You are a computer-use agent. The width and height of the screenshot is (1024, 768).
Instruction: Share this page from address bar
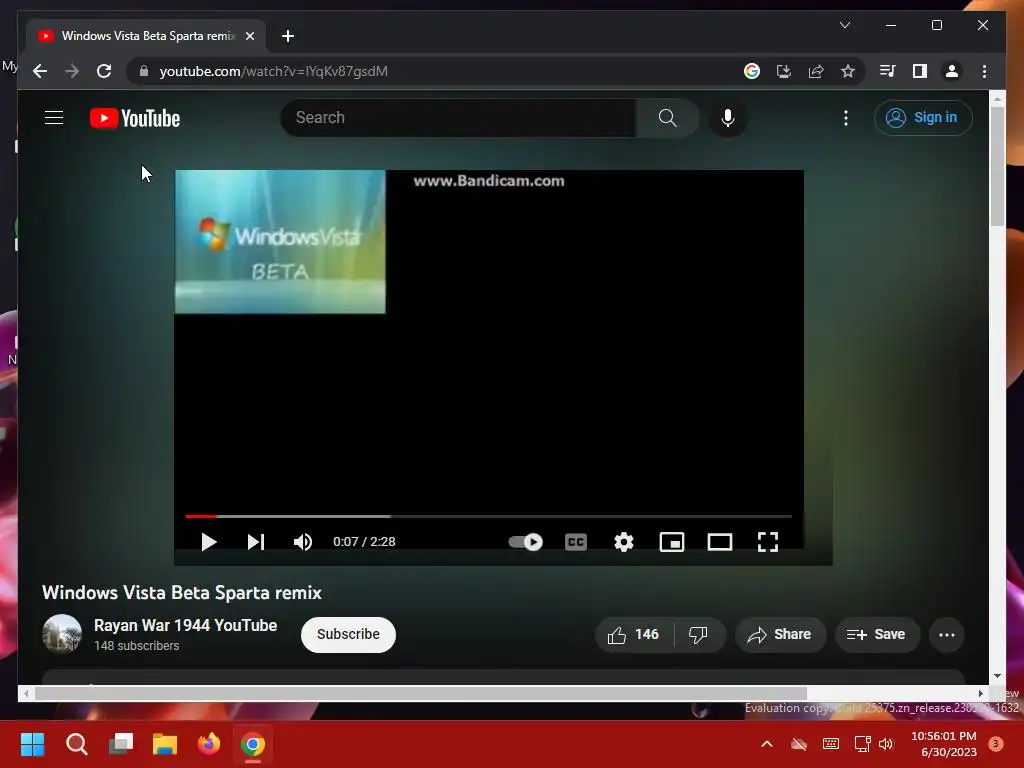tap(816, 71)
